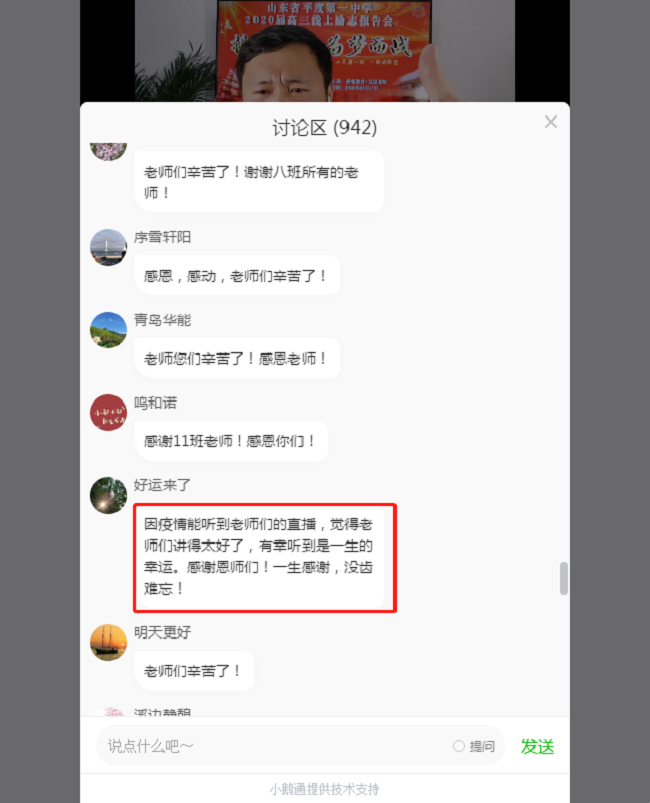This screenshot has width=650, height=803.
Task: Click the live video area above panel
Action: tap(325, 51)
